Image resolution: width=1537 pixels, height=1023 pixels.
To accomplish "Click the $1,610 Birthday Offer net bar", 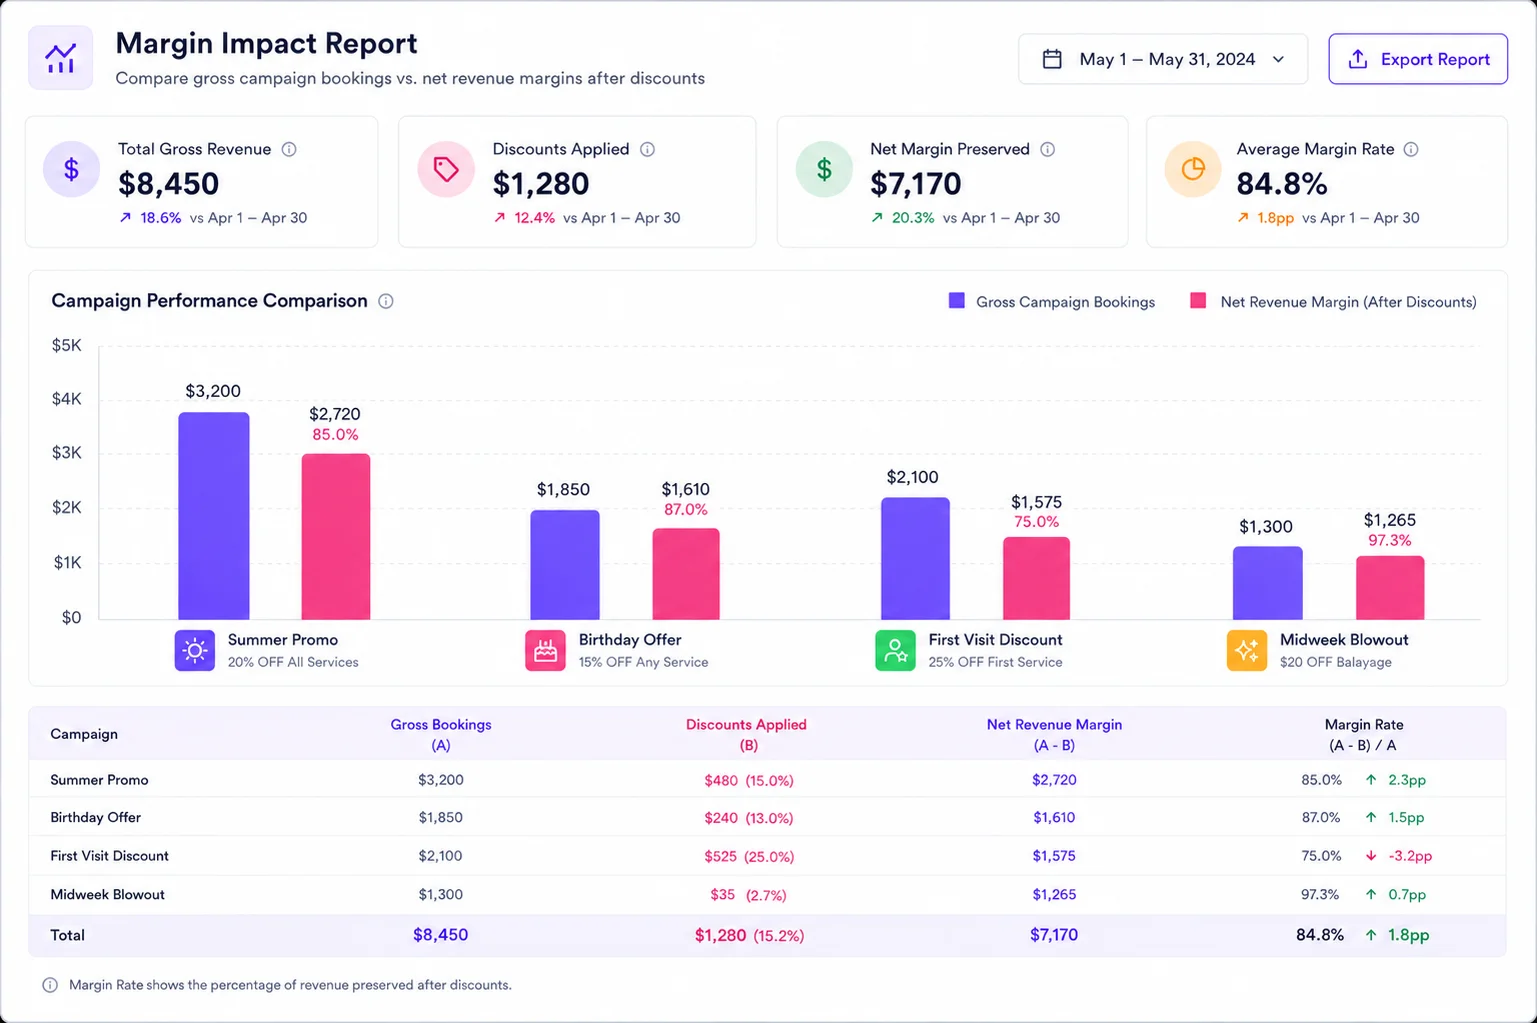I will click(x=686, y=574).
